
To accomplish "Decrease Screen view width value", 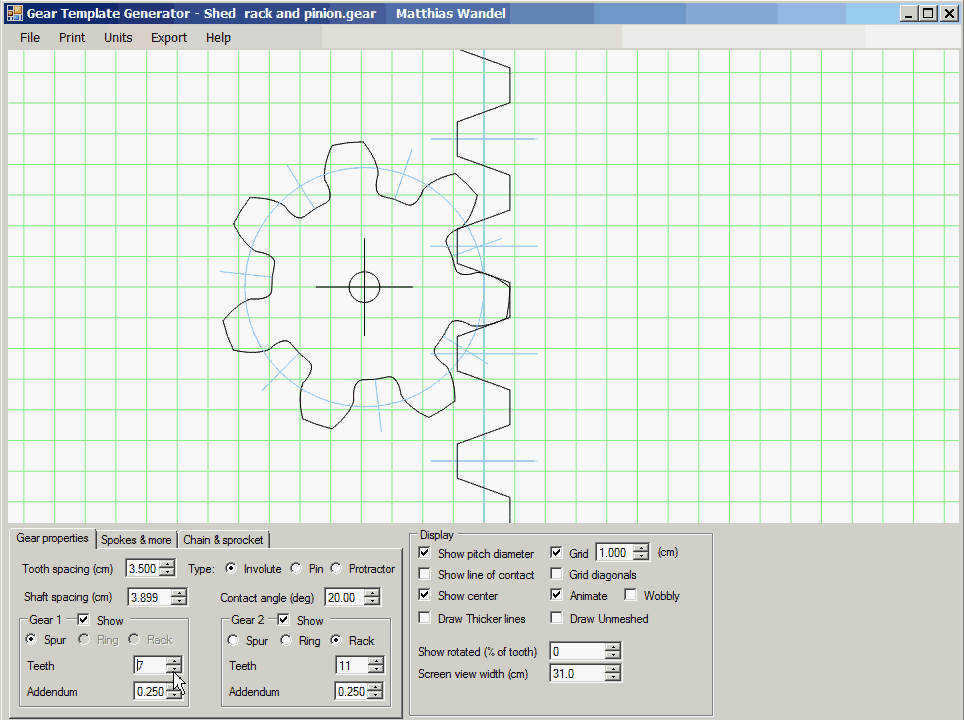I will click(x=612, y=678).
